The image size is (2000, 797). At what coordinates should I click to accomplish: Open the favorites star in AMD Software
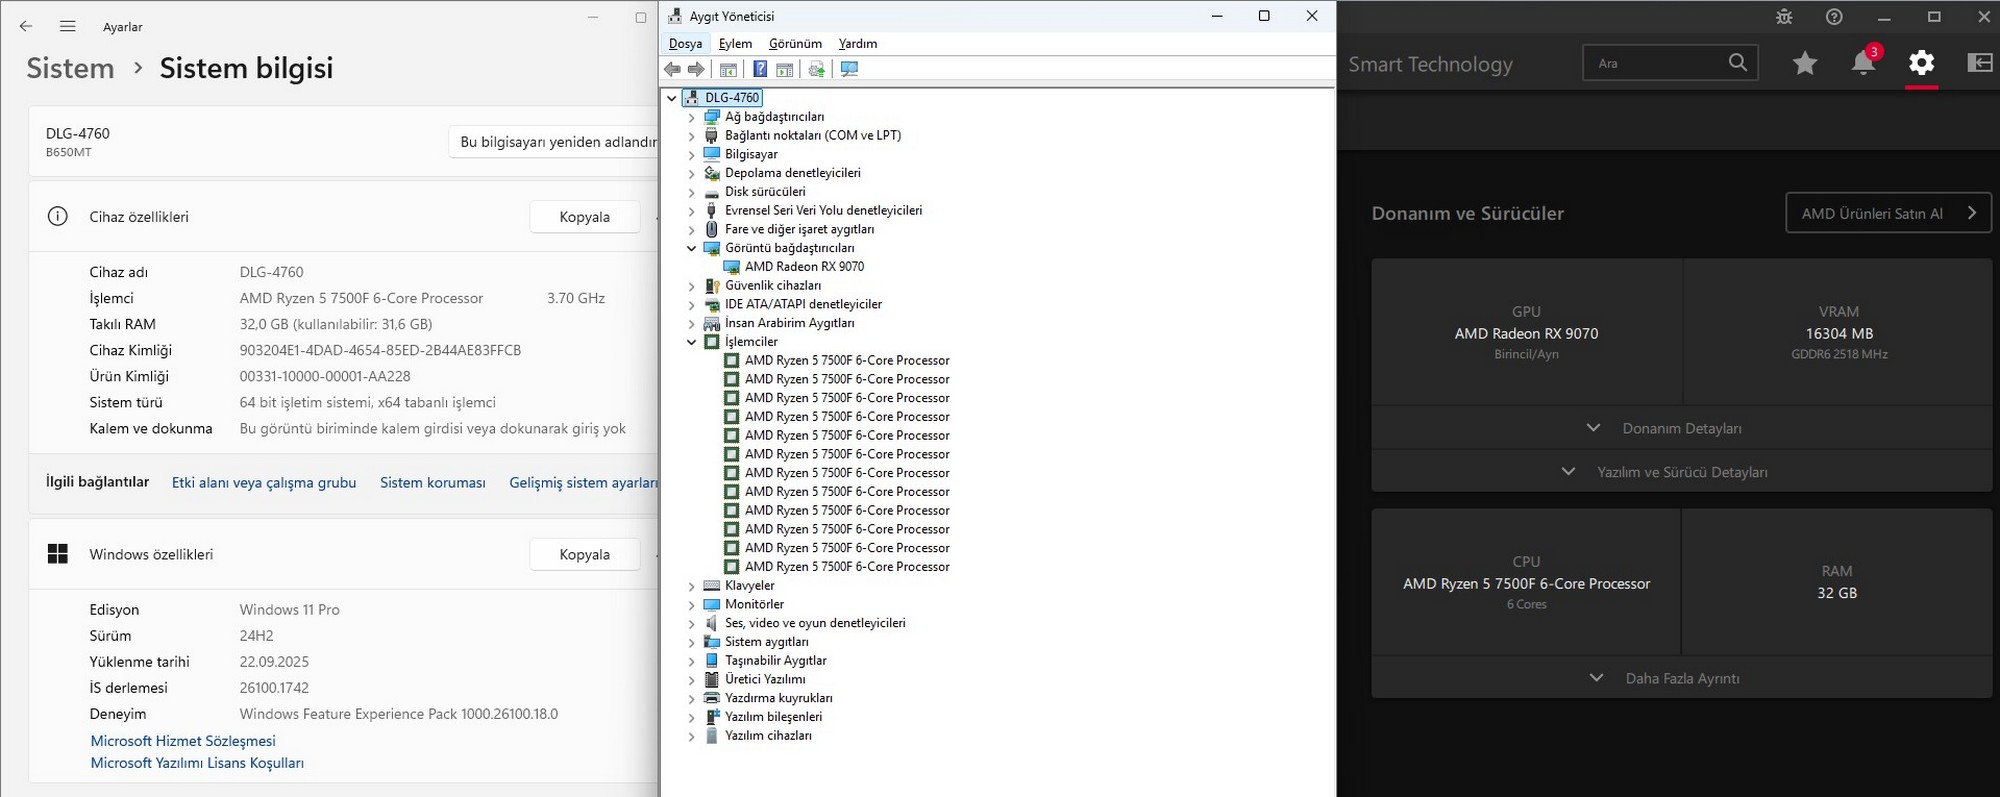[1804, 64]
